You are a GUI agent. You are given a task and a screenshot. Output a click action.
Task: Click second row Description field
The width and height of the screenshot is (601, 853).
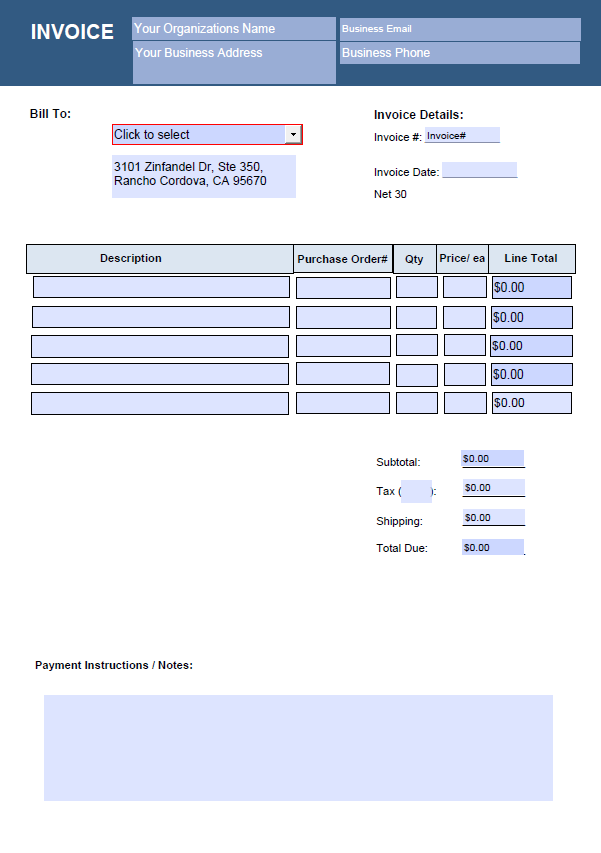[x=160, y=317]
